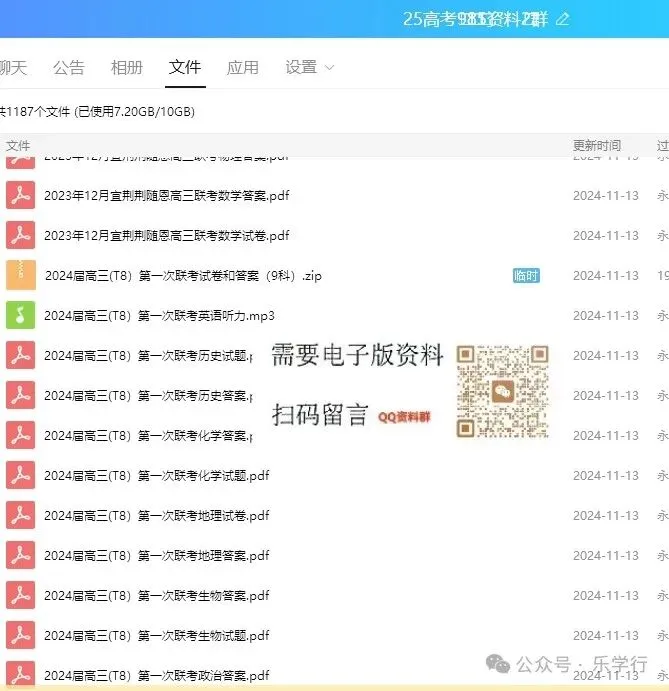
Task: Click PDF icon of 第一次联考生物试题
Action: click(20, 635)
